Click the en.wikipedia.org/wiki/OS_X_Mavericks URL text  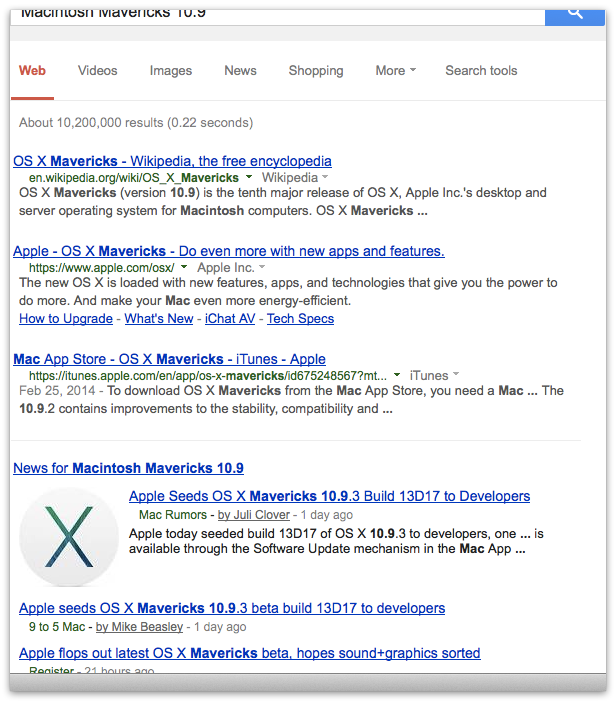tap(134, 178)
